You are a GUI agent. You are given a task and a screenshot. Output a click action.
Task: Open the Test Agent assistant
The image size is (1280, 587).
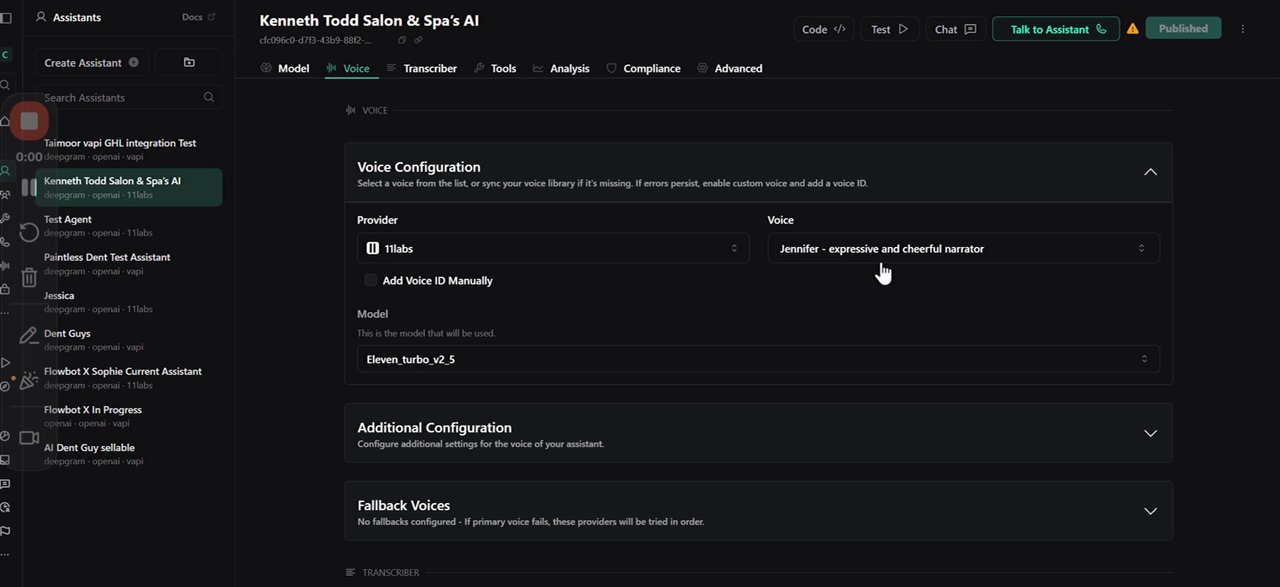pos(128,225)
